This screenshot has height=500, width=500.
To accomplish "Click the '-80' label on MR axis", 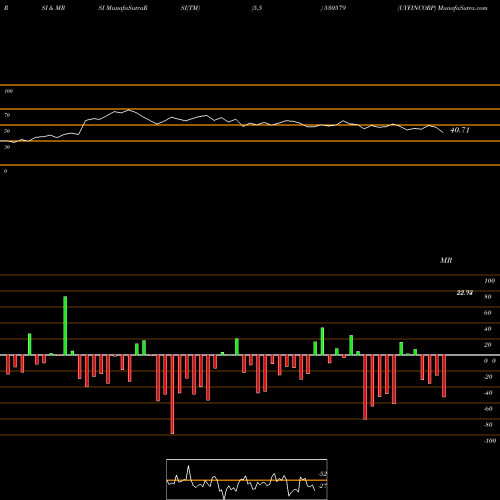I will point(488,425).
